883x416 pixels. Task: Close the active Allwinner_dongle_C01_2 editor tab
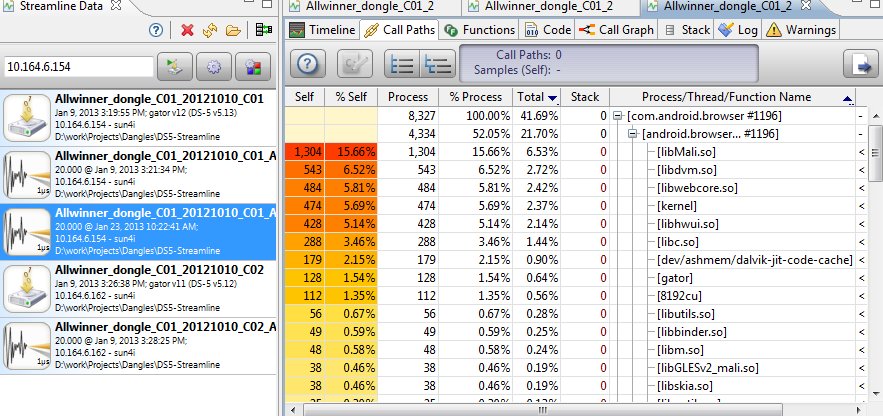pos(805,6)
